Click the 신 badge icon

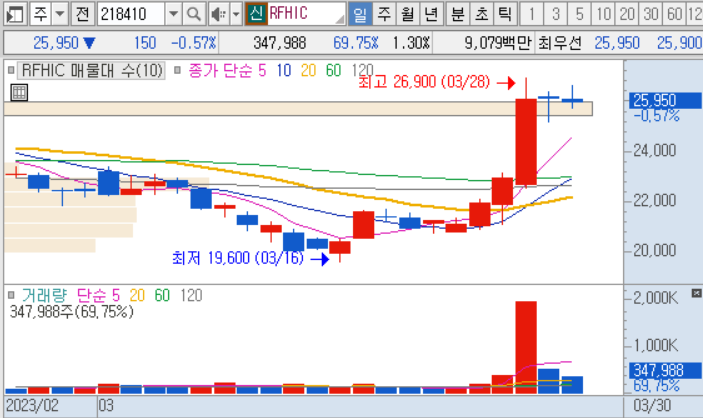coord(256,13)
